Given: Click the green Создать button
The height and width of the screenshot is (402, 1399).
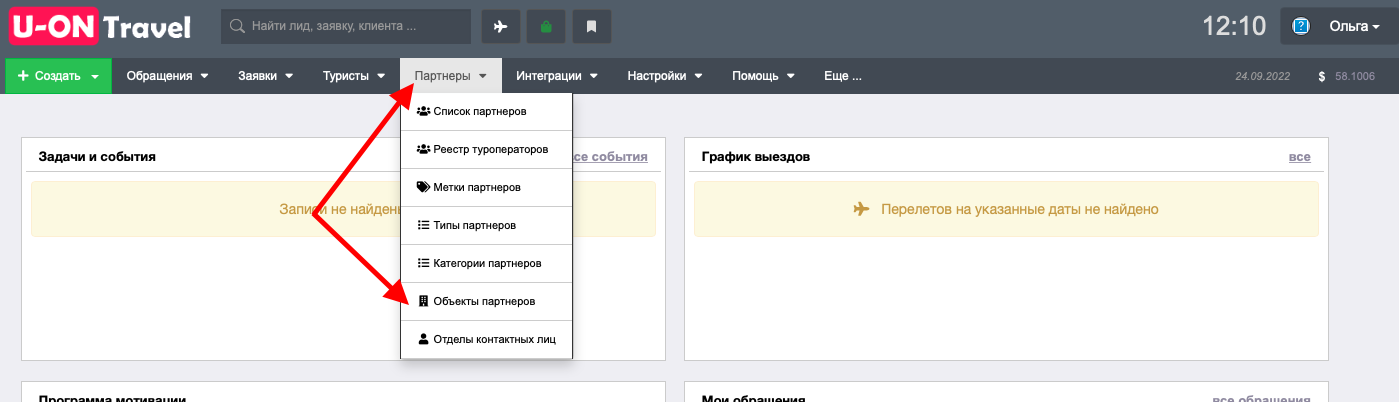Looking at the screenshot, I should point(58,76).
